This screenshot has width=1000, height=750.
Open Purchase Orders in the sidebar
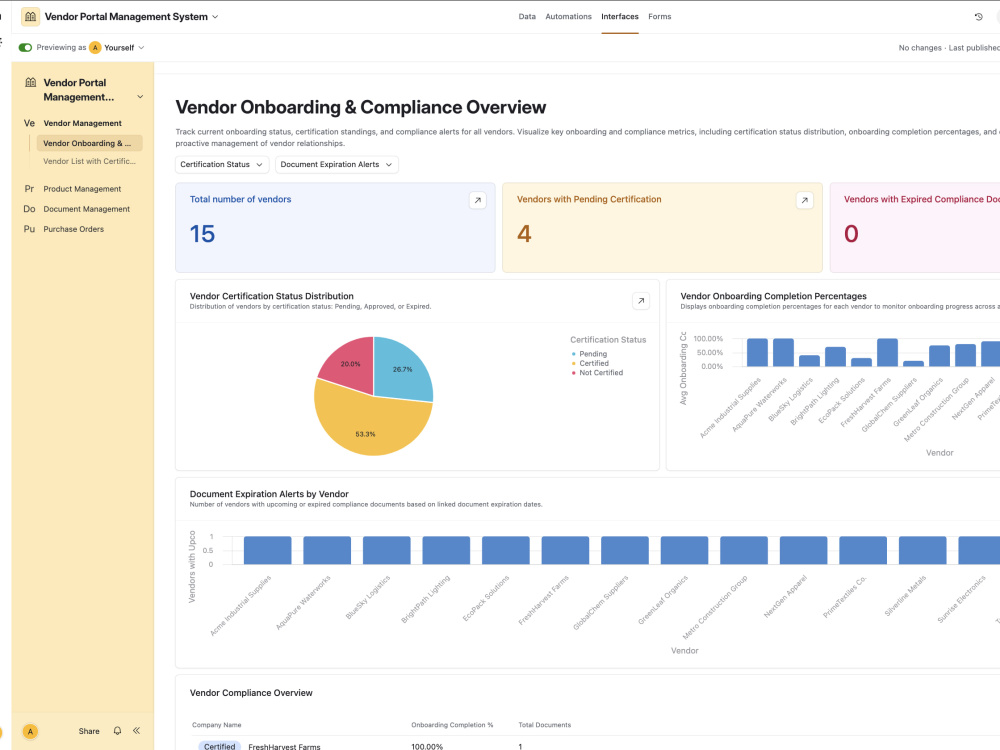(73, 229)
